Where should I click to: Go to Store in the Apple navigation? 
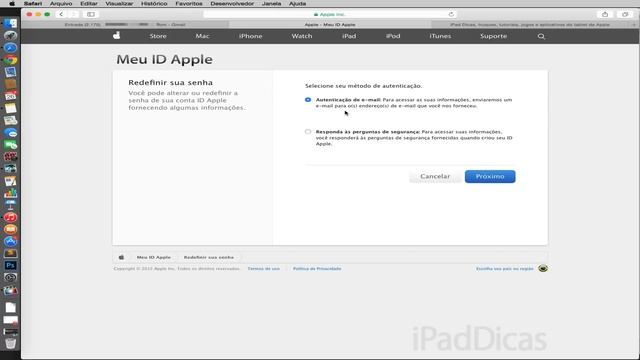point(158,36)
